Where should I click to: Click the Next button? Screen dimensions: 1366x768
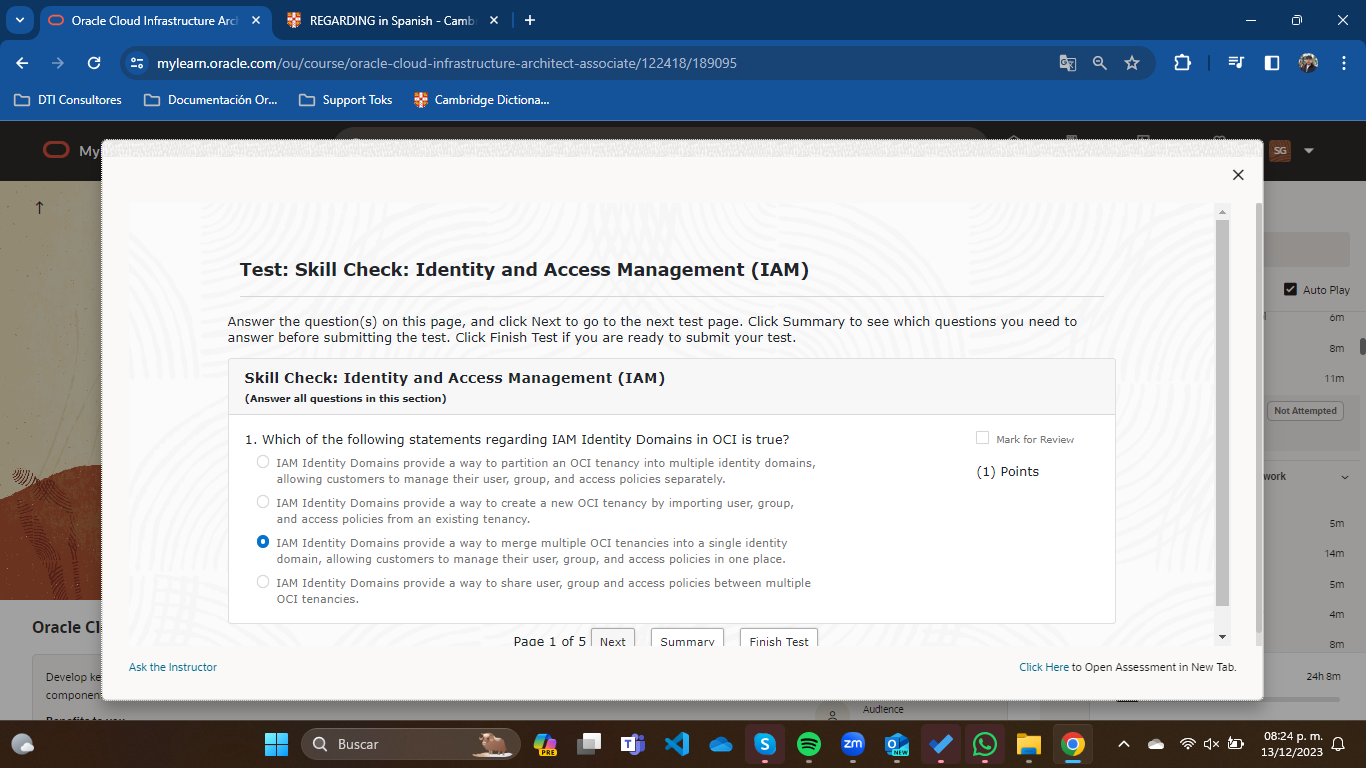(612, 640)
